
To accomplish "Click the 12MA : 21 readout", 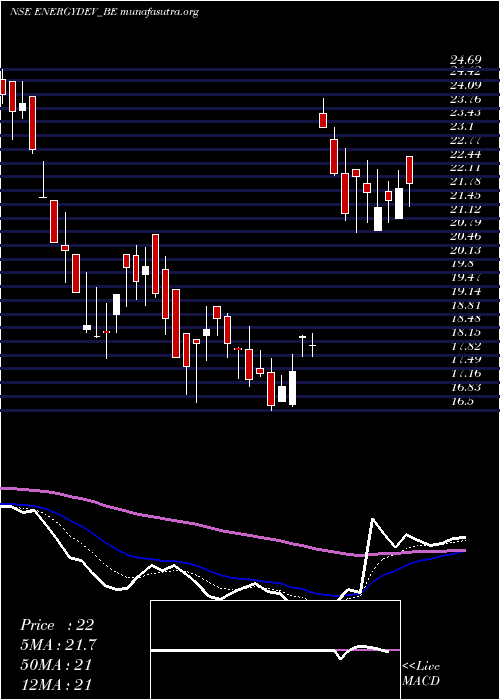I will pos(56,685).
